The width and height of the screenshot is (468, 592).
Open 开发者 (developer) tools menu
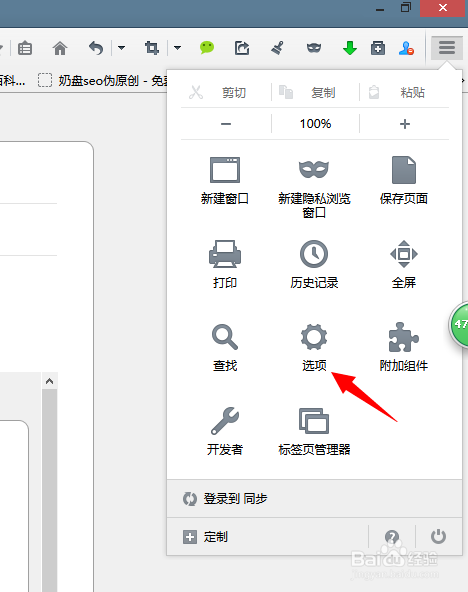coord(225,431)
